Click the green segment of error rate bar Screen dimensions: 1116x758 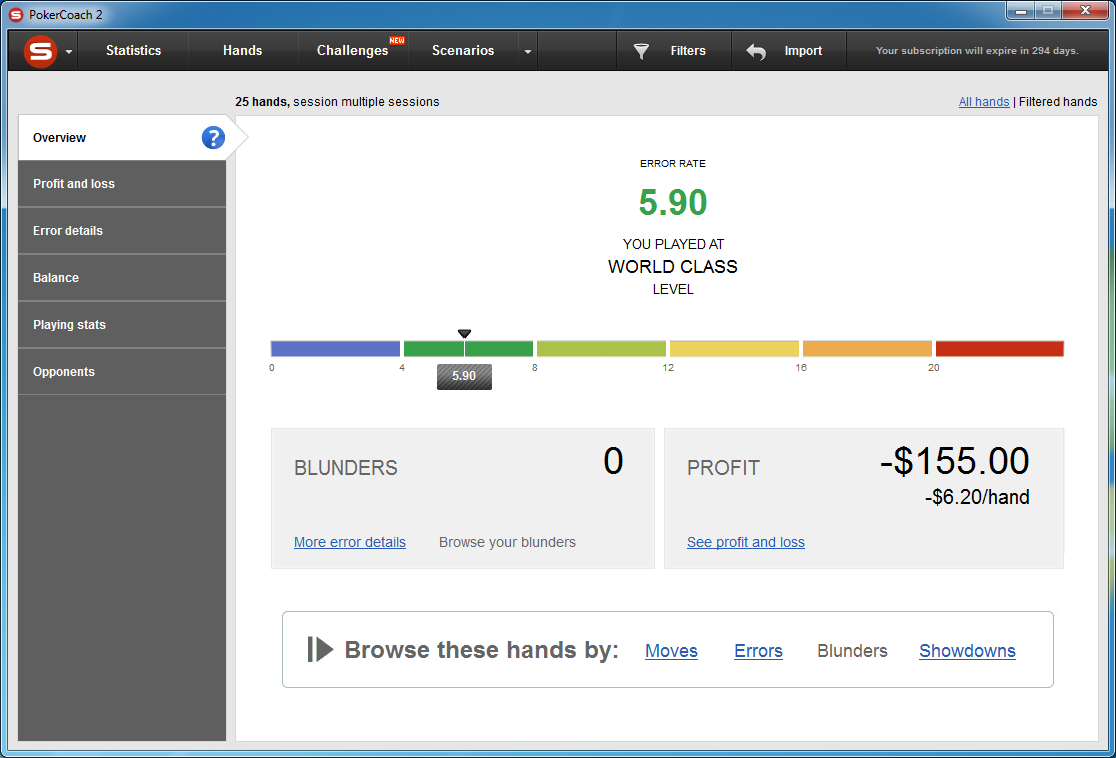click(x=468, y=349)
